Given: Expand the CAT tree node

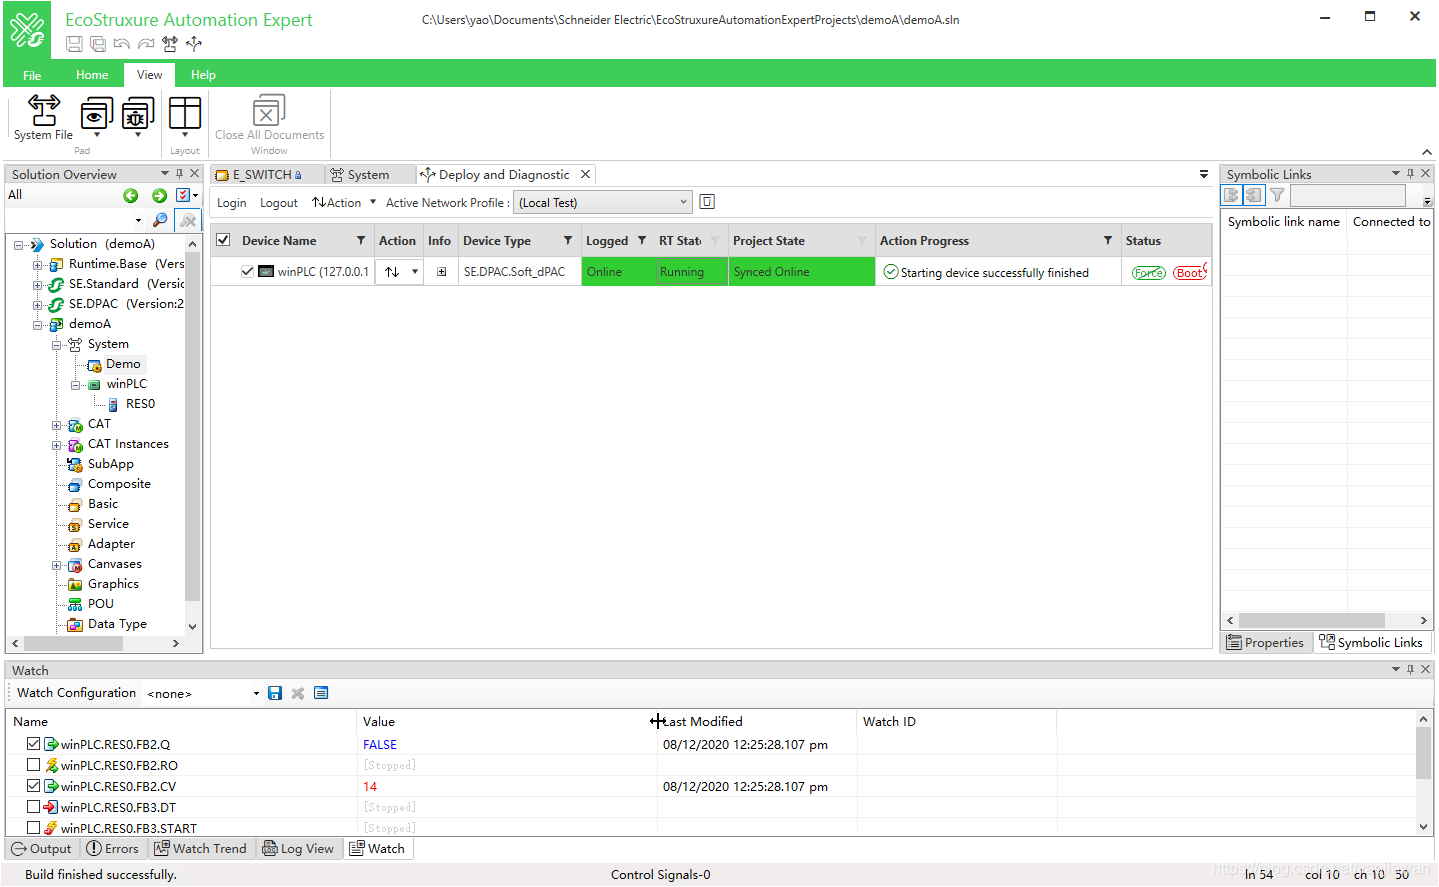Looking at the screenshot, I should (57, 425).
